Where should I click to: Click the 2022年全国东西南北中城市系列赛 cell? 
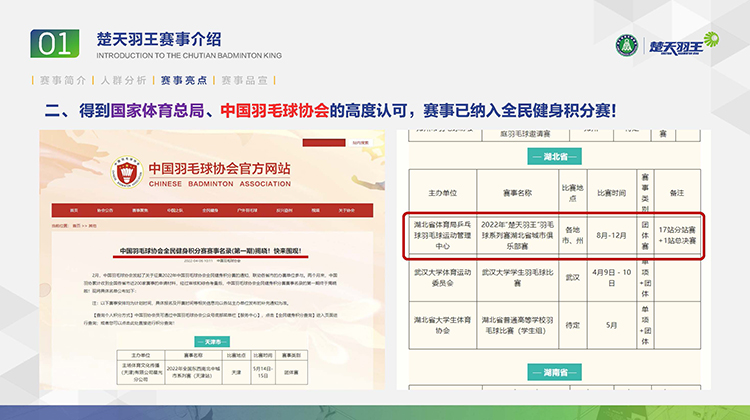193,372
